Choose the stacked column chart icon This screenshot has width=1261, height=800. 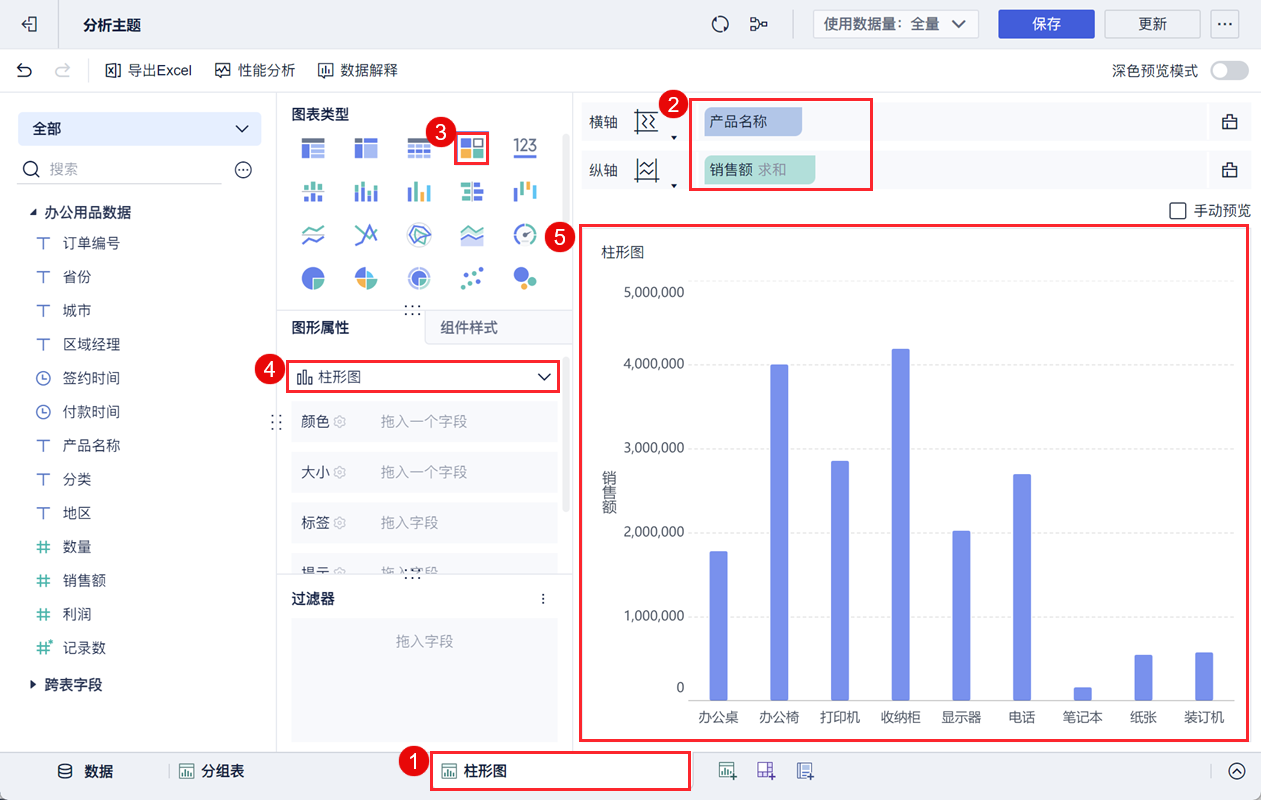click(x=366, y=191)
